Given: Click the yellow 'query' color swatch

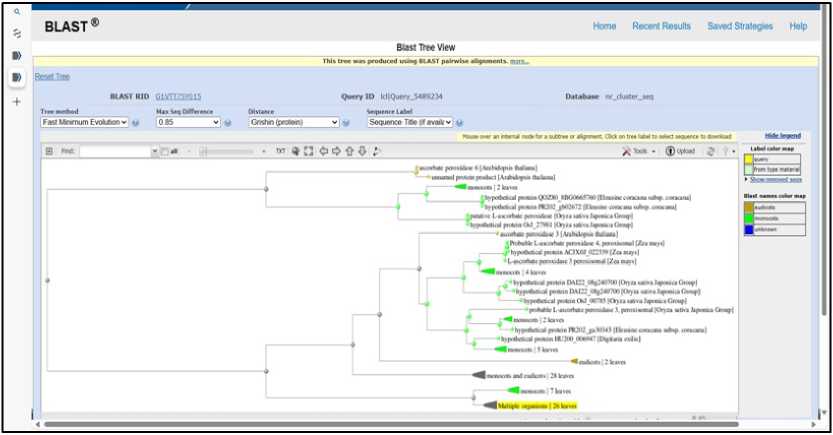Looking at the screenshot, I should 749,159.
